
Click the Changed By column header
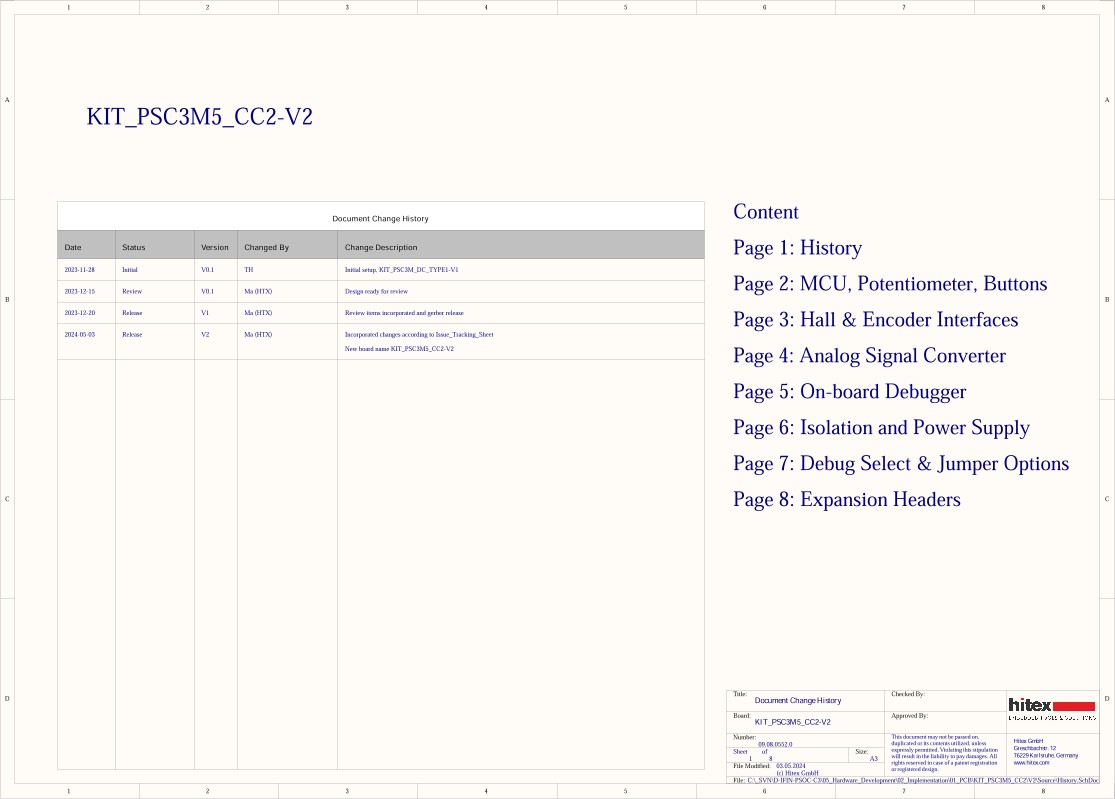[266, 247]
